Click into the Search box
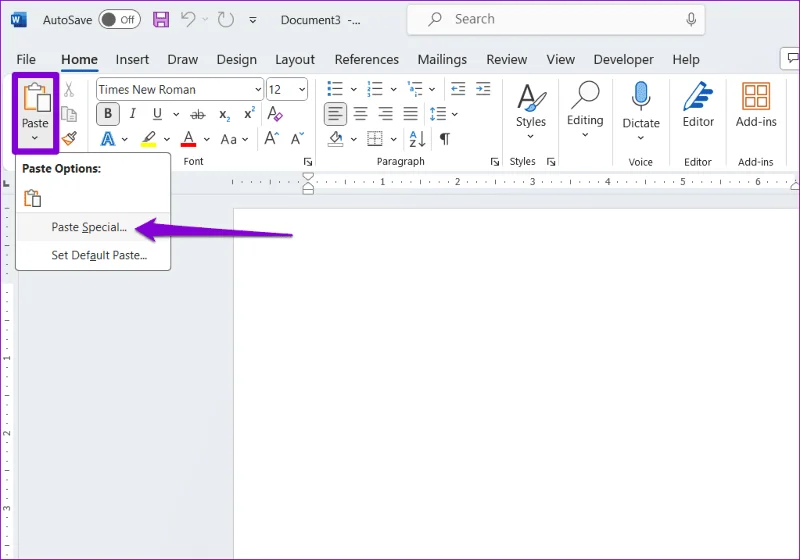This screenshot has width=800, height=560. point(556,19)
